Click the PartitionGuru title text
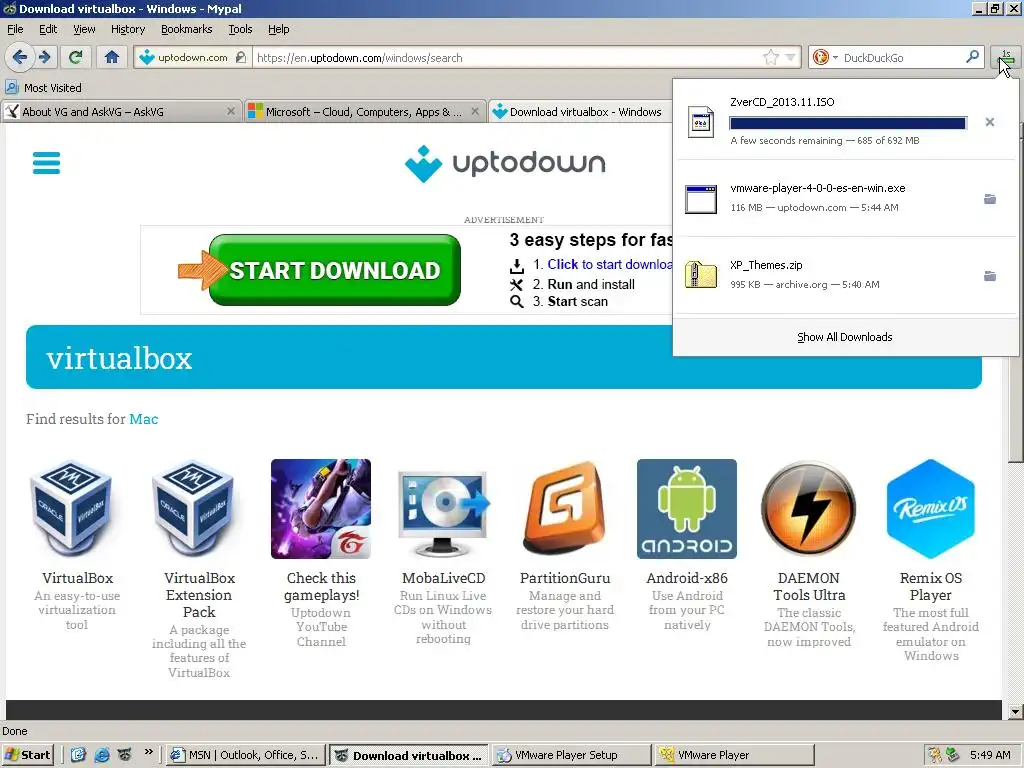 click(x=565, y=578)
